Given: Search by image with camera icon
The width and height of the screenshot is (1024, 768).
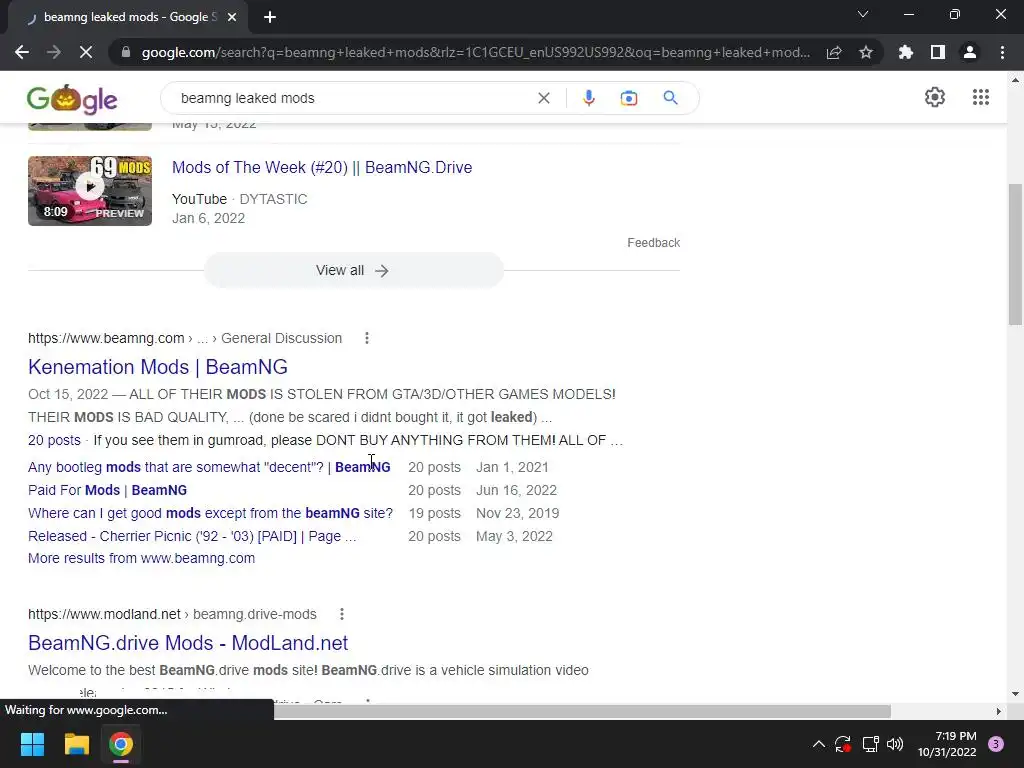Looking at the screenshot, I should (x=628, y=98).
